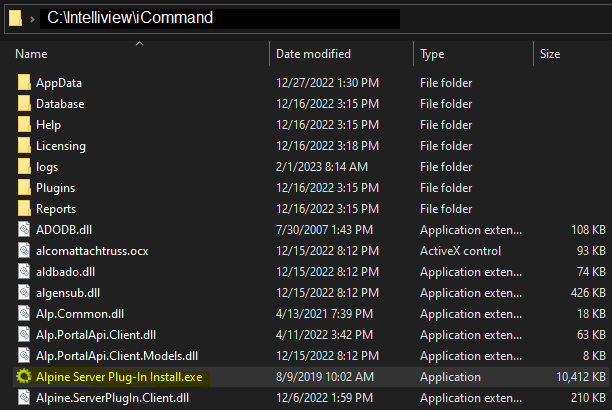
Task: Sort by Size column header
Action: click(x=550, y=53)
